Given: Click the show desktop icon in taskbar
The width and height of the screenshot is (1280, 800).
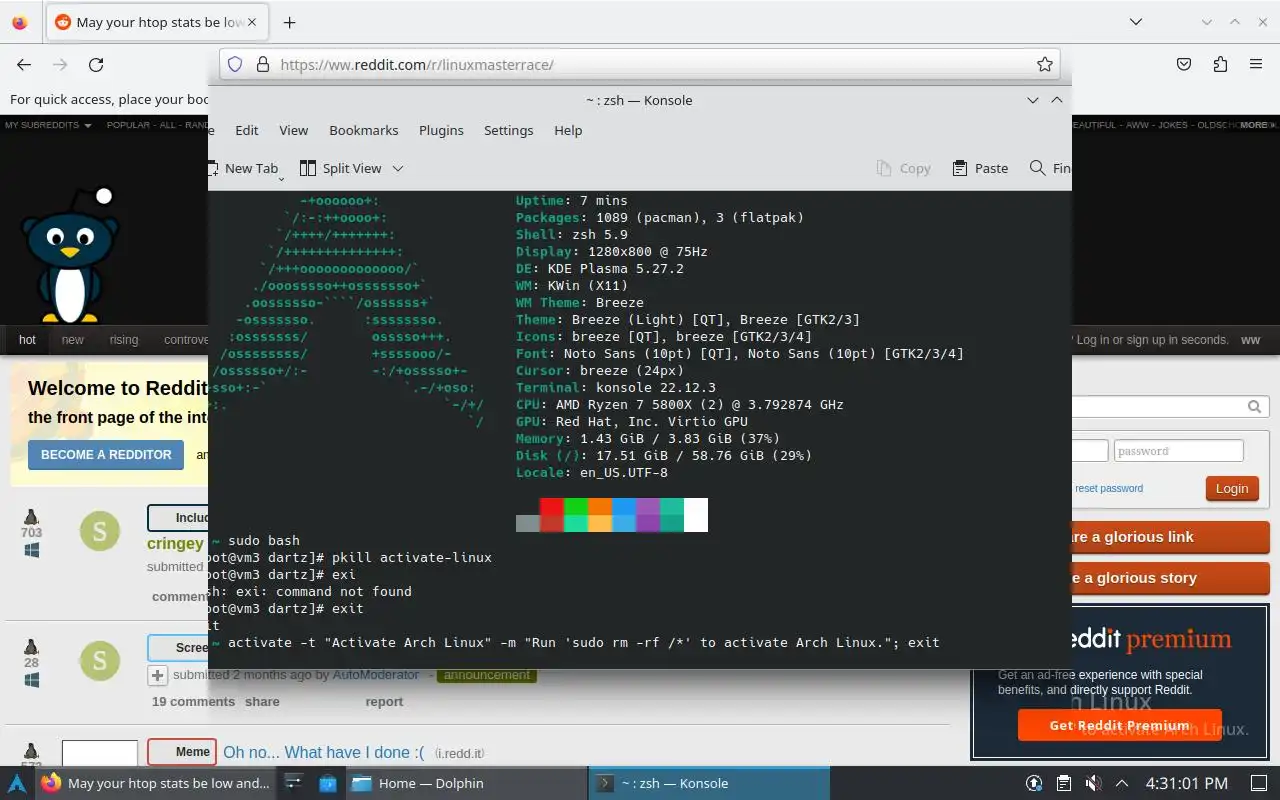Looking at the screenshot, I should pyautogui.click(x=1258, y=783).
